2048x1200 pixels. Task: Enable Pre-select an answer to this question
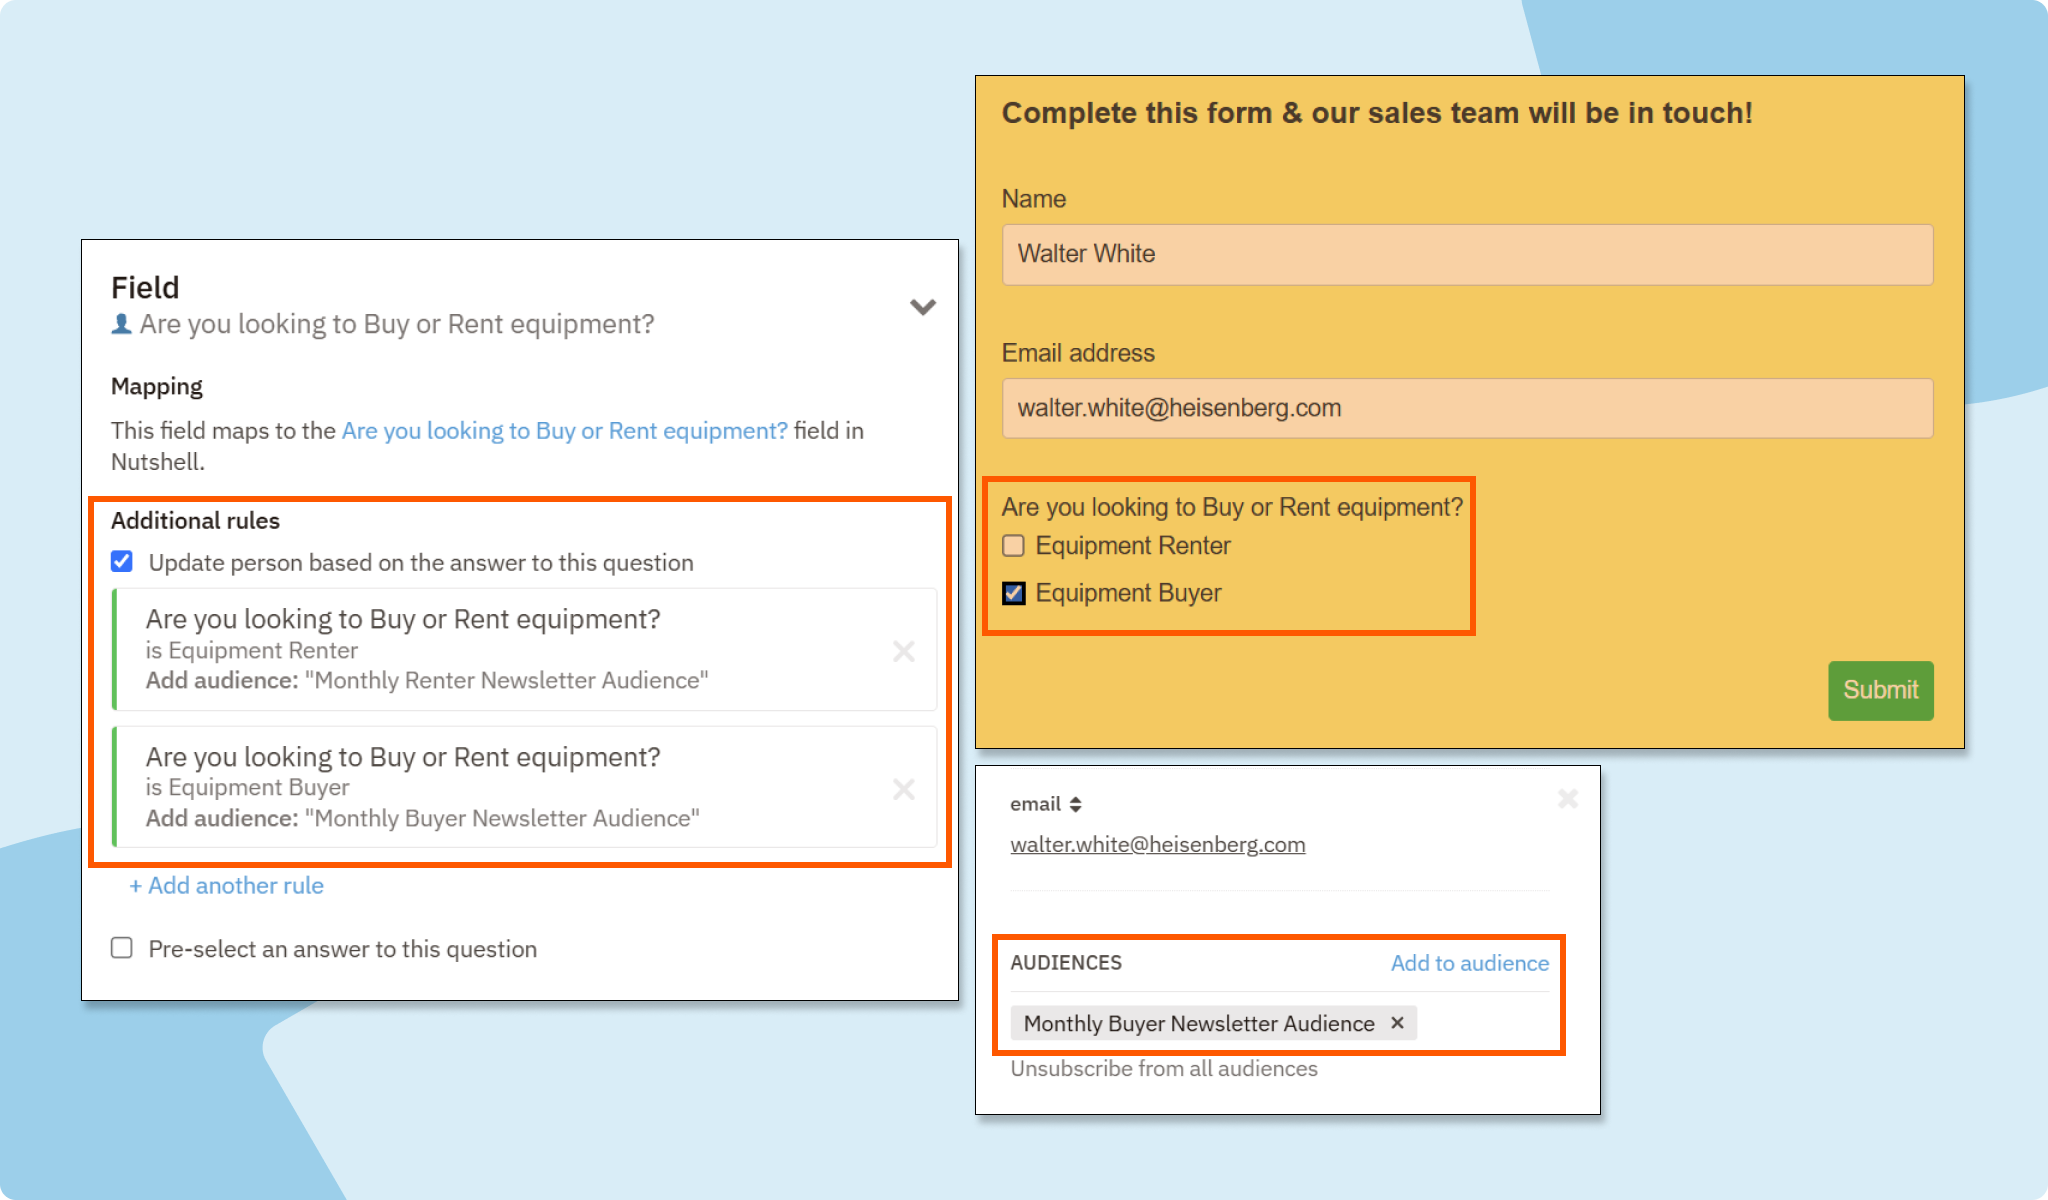coord(121,948)
